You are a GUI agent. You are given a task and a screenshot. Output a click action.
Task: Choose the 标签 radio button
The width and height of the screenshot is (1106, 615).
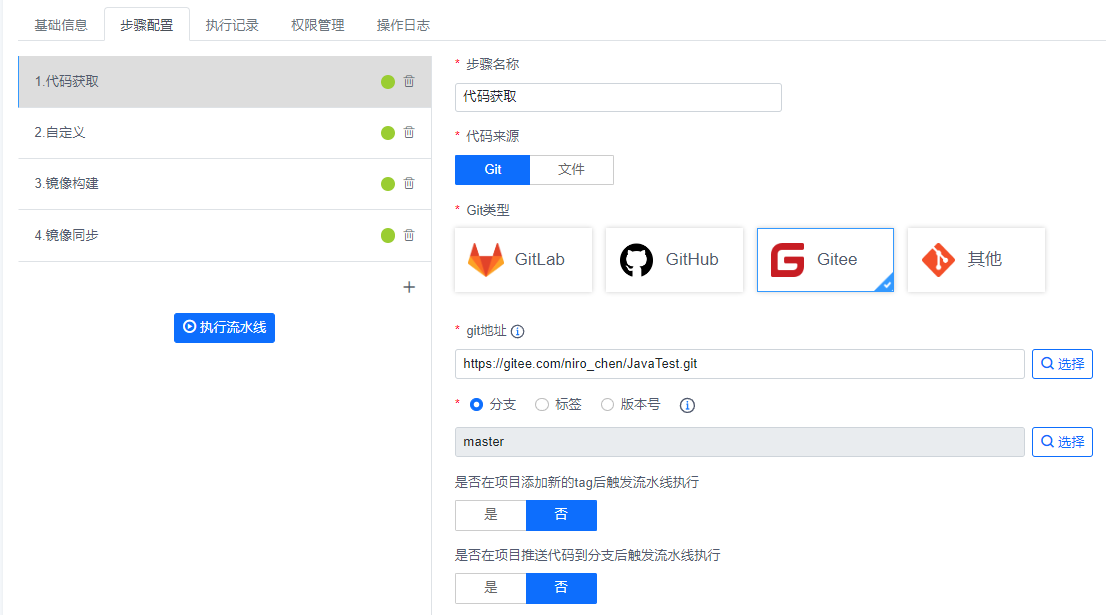(542, 405)
